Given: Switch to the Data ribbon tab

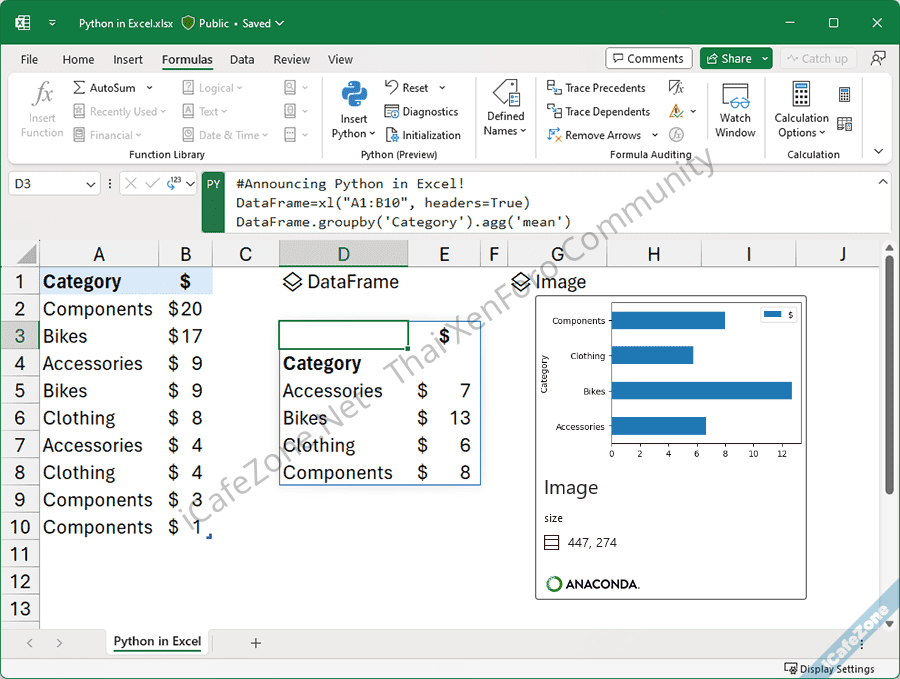Looking at the screenshot, I should click(x=242, y=60).
